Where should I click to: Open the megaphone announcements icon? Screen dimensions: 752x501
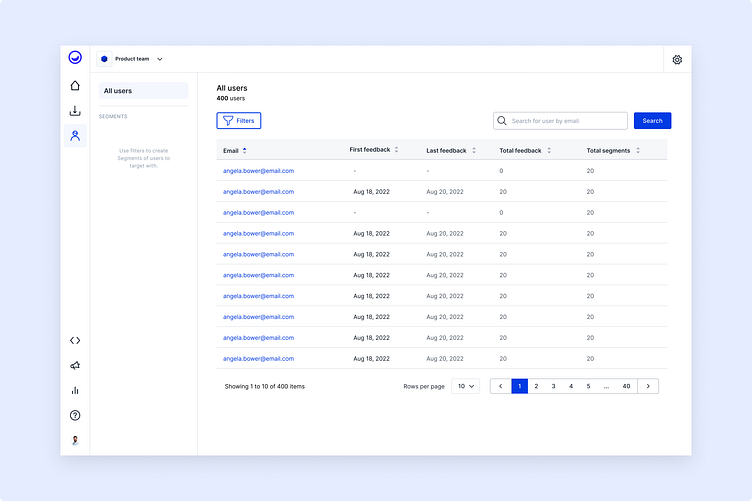[75, 365]
